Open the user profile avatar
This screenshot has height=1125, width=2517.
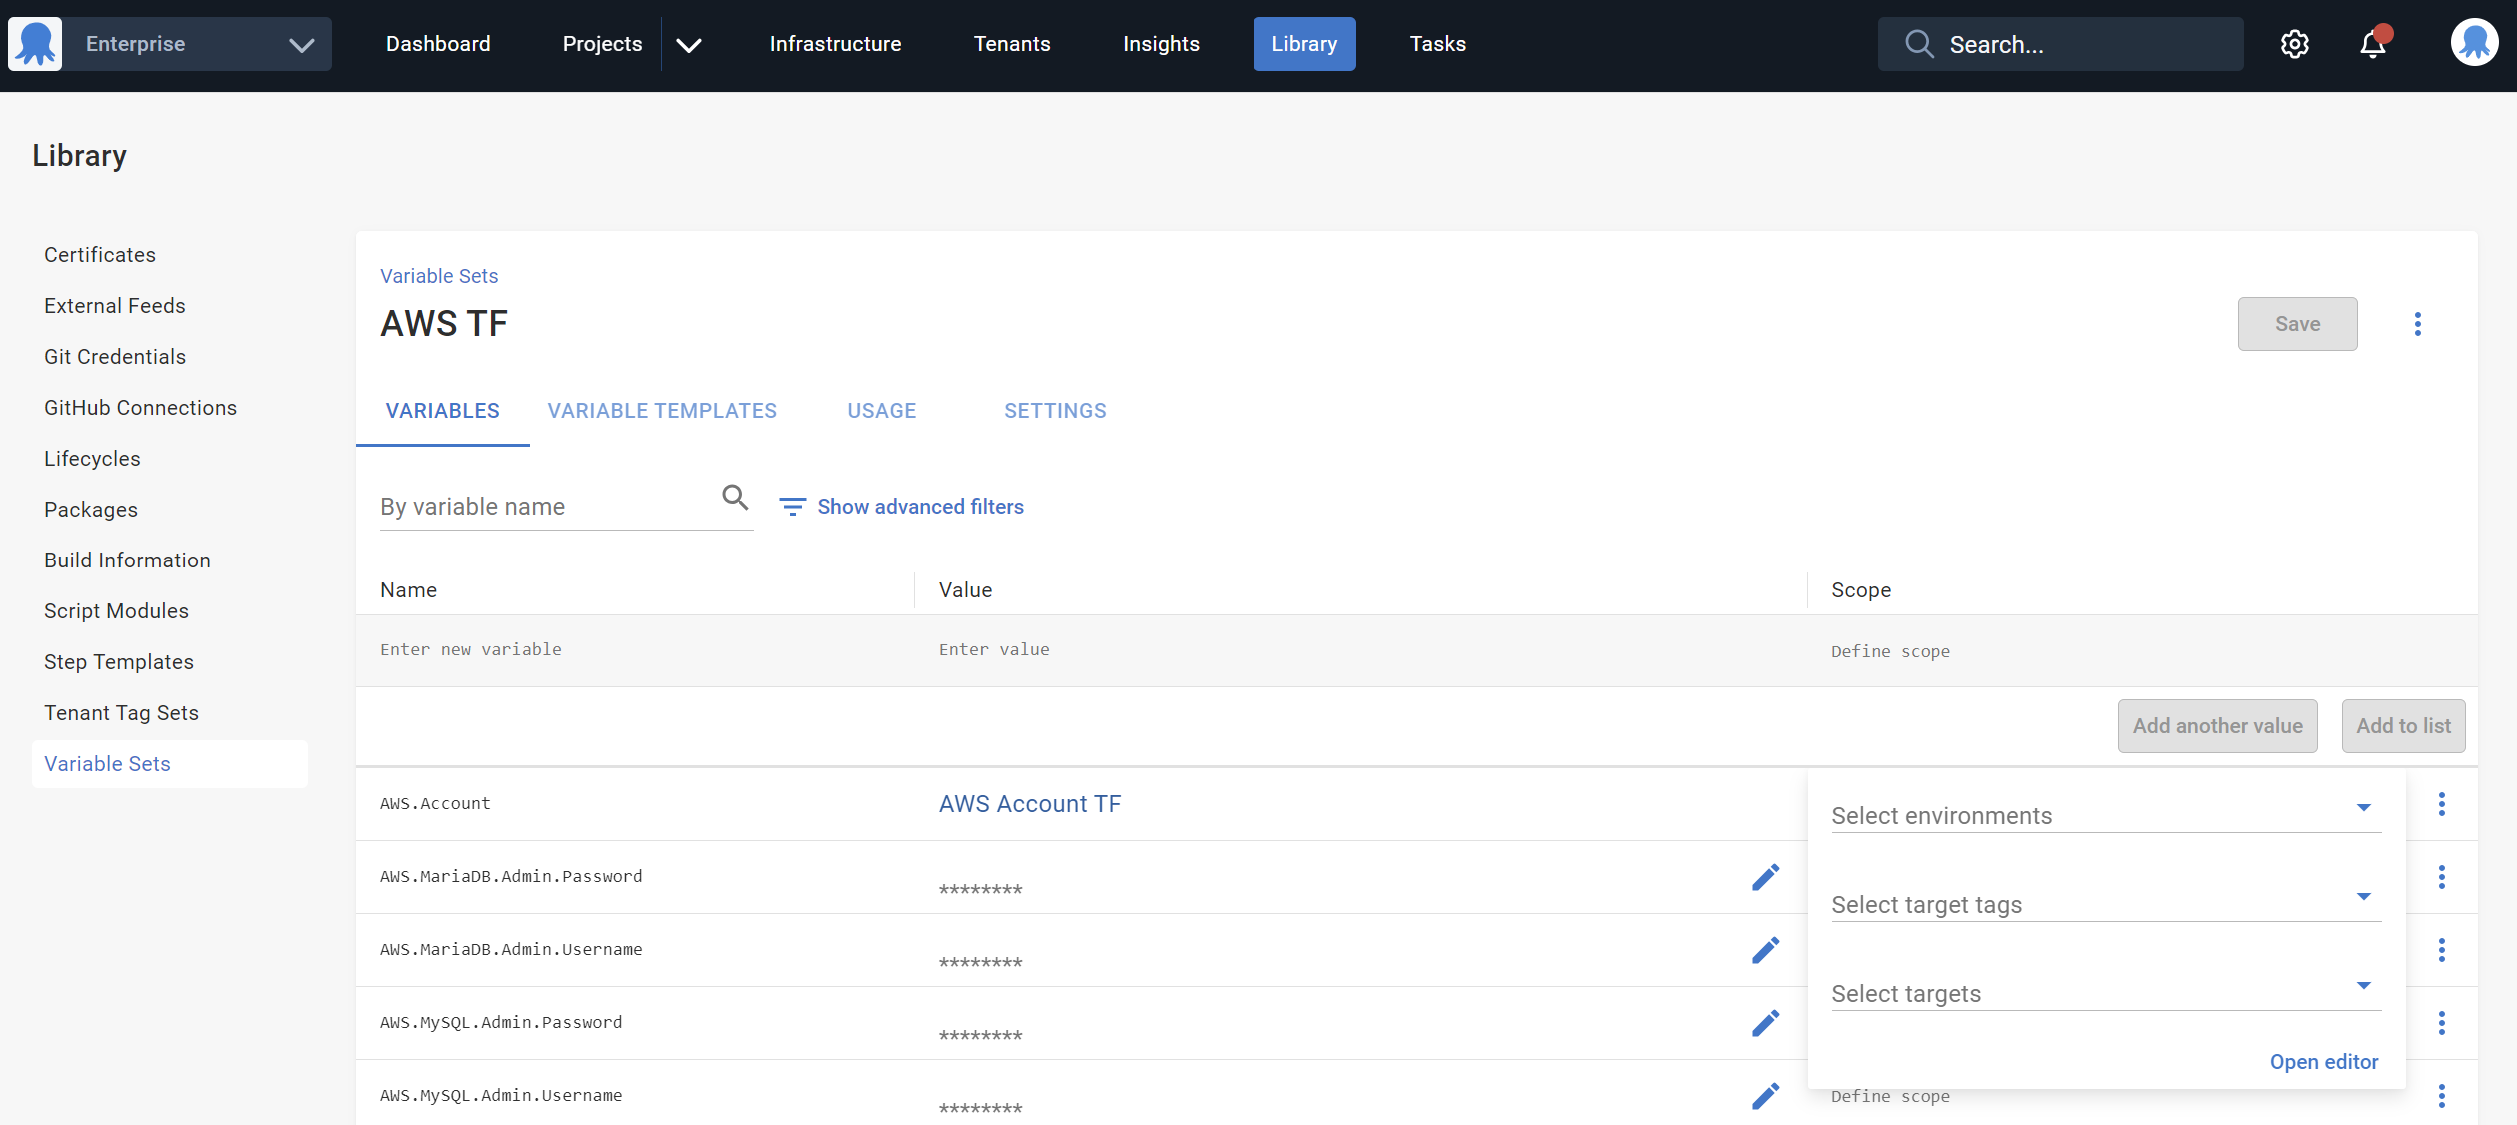[x=2474, y=43]
